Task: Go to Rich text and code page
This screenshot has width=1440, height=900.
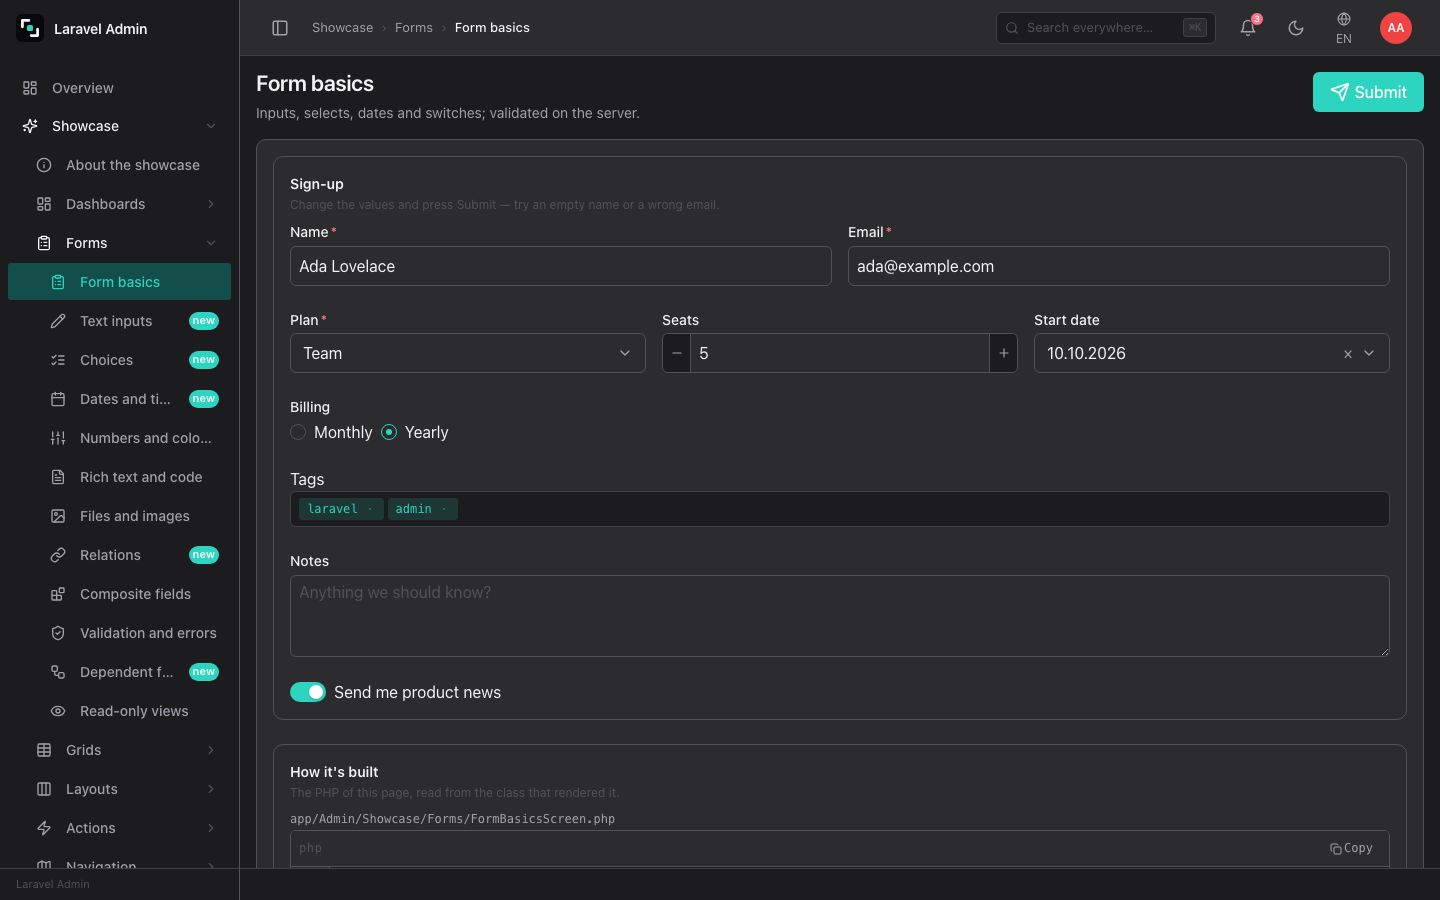Action: pyautogui.click(x=120, y=477)
